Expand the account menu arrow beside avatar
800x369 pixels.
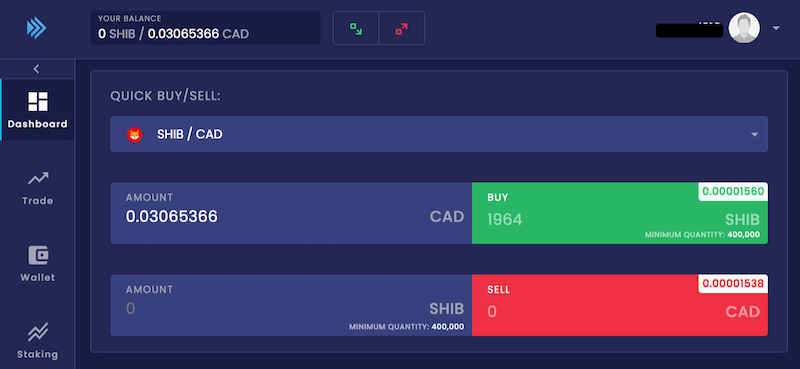point(776,28)
